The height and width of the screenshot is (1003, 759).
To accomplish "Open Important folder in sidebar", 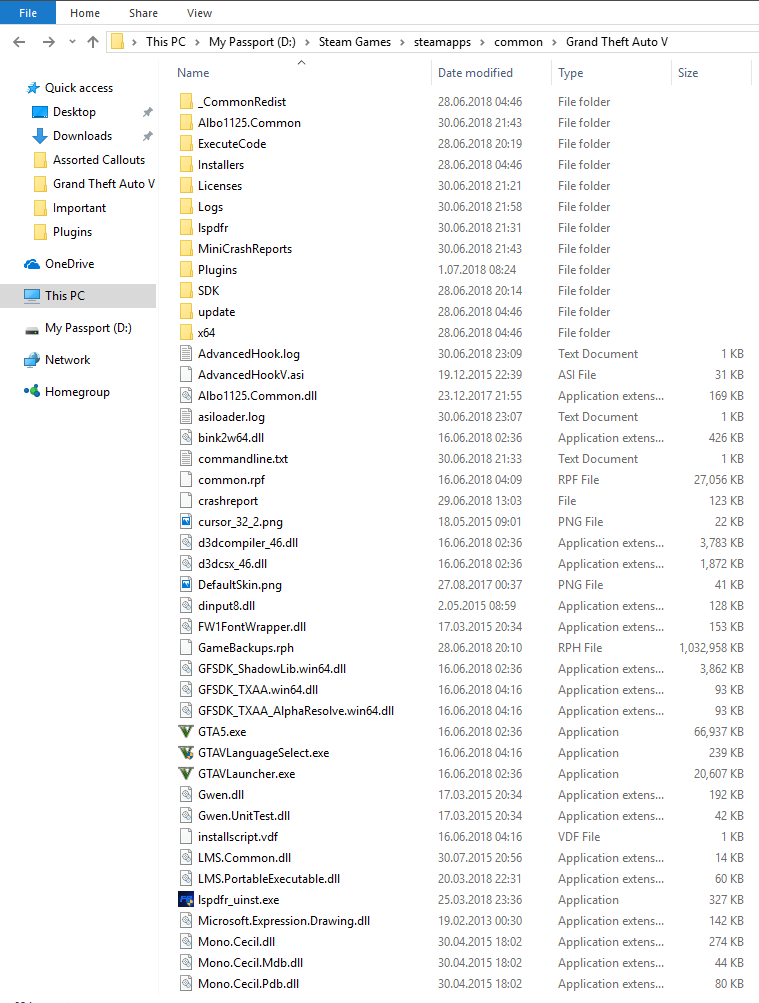I will (79, 208).
